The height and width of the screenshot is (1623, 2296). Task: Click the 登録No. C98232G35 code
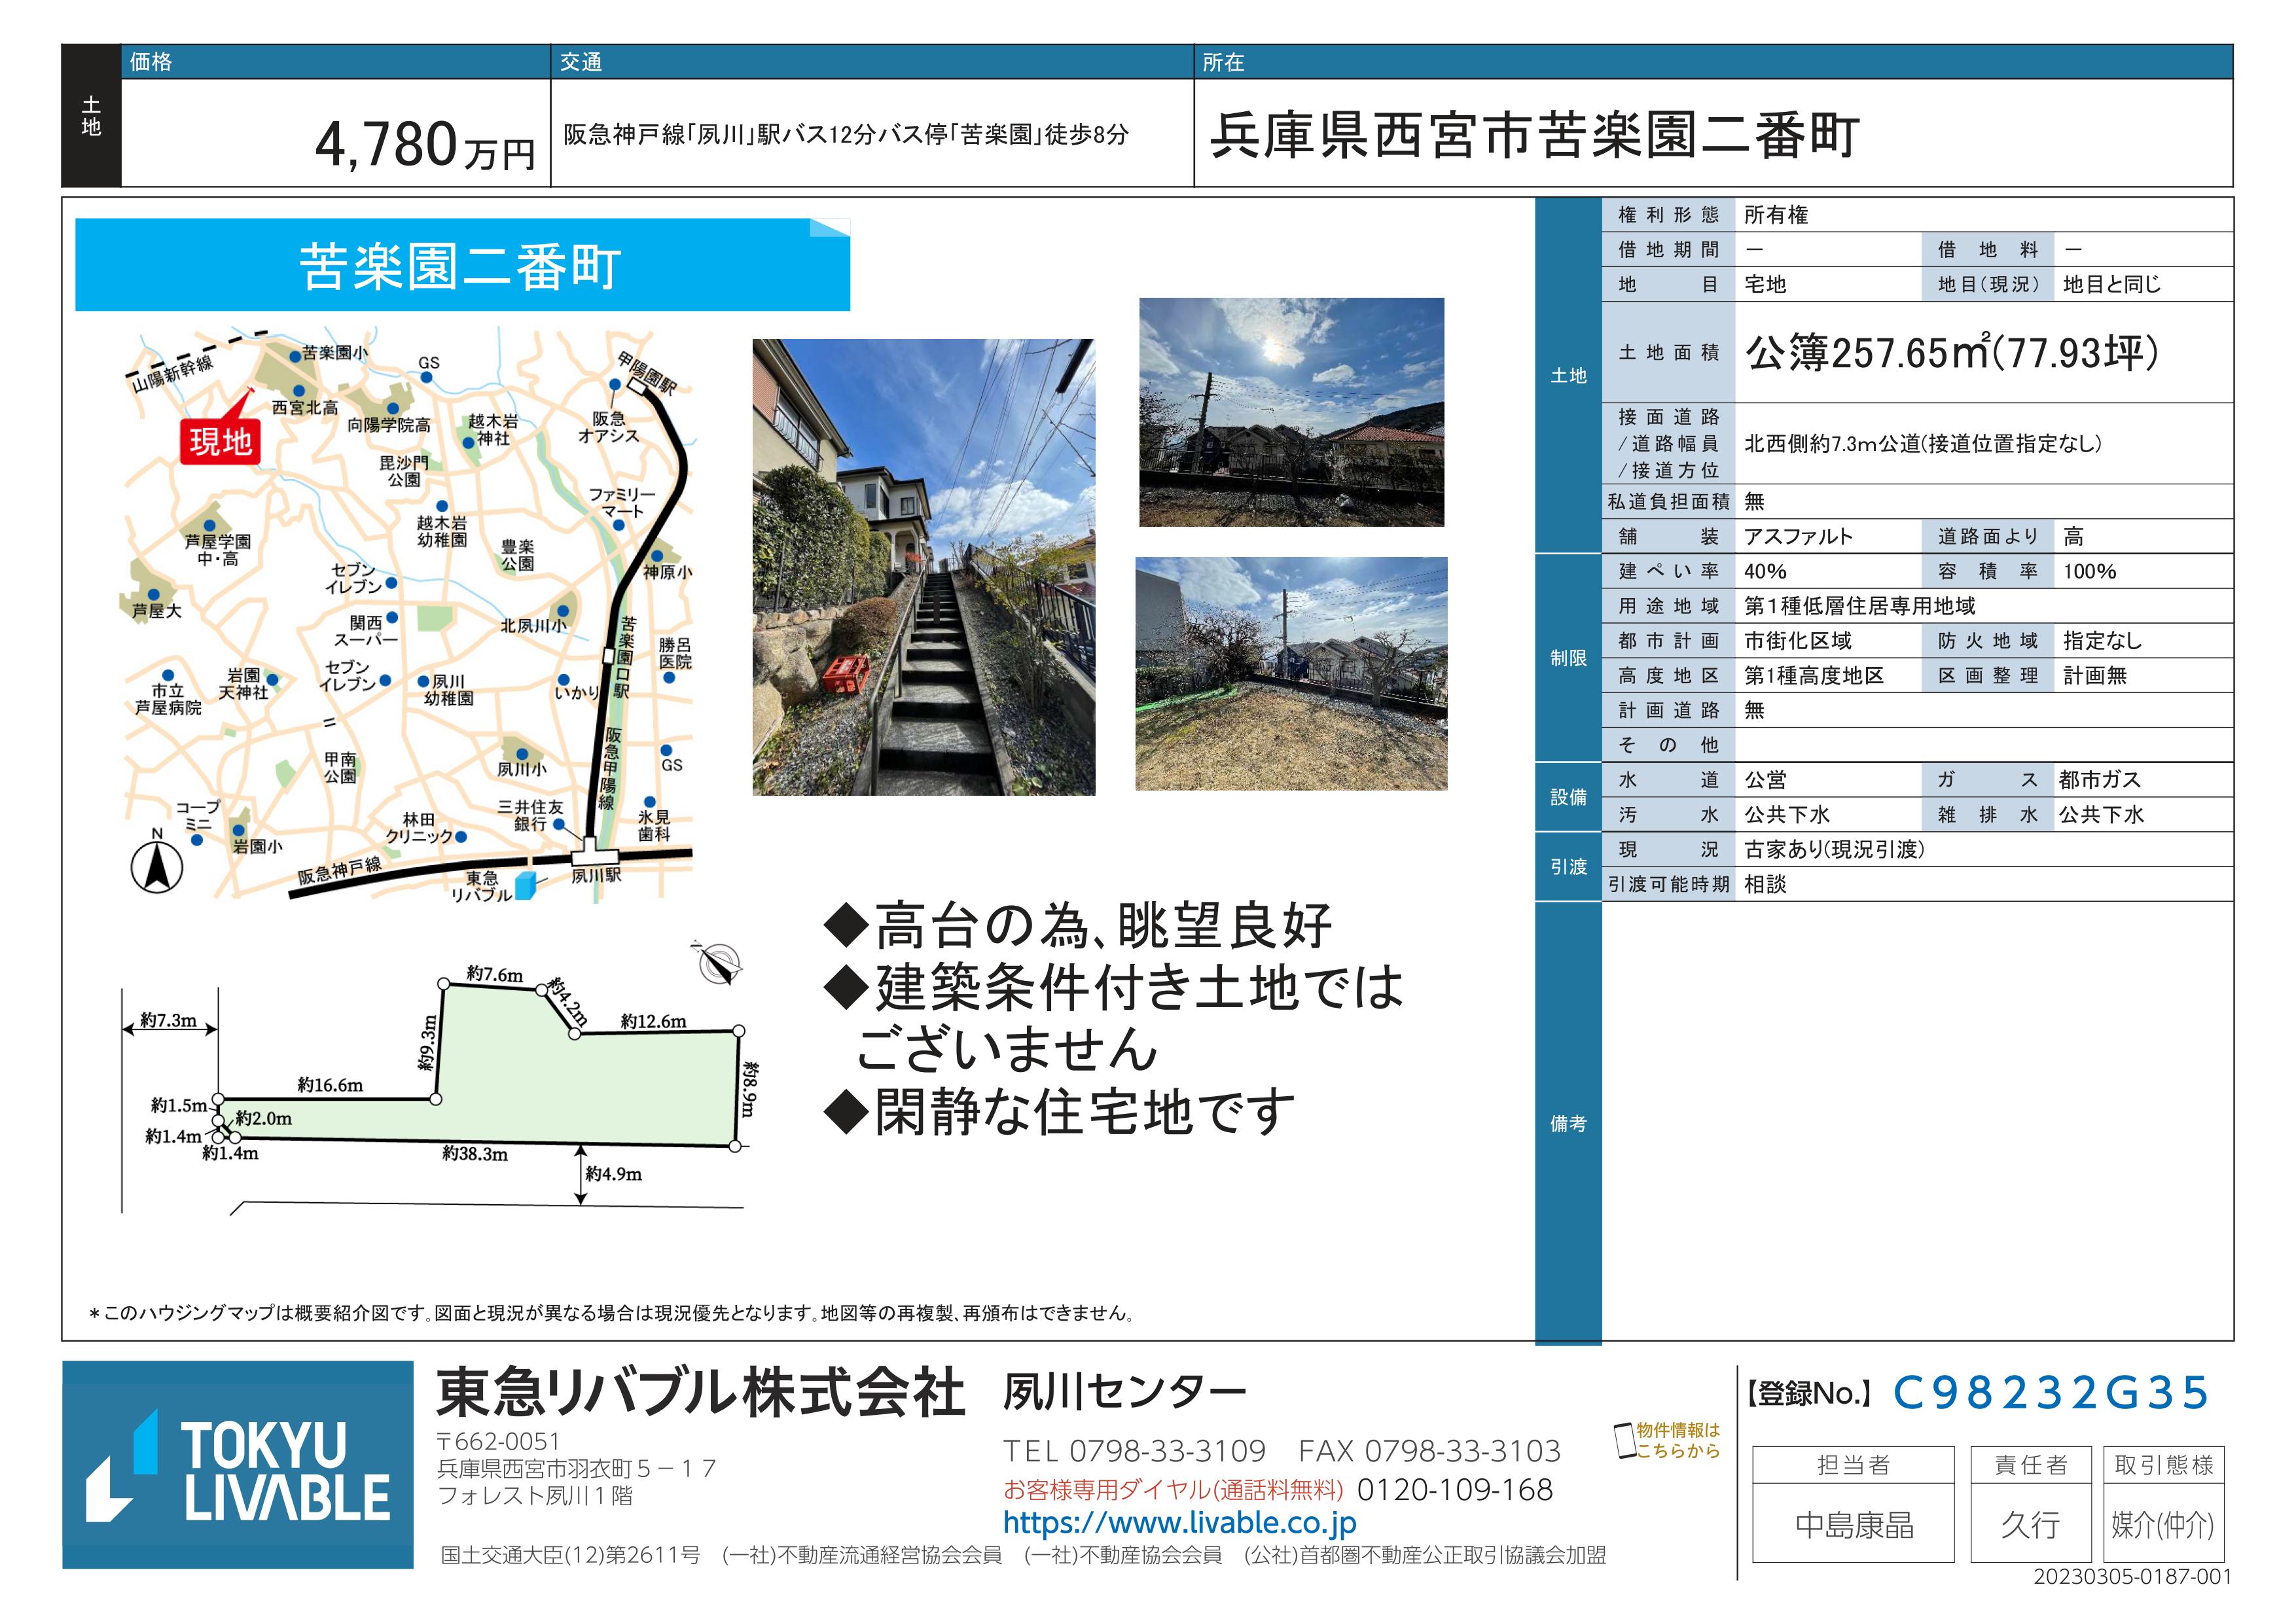click(2050, 1393)
